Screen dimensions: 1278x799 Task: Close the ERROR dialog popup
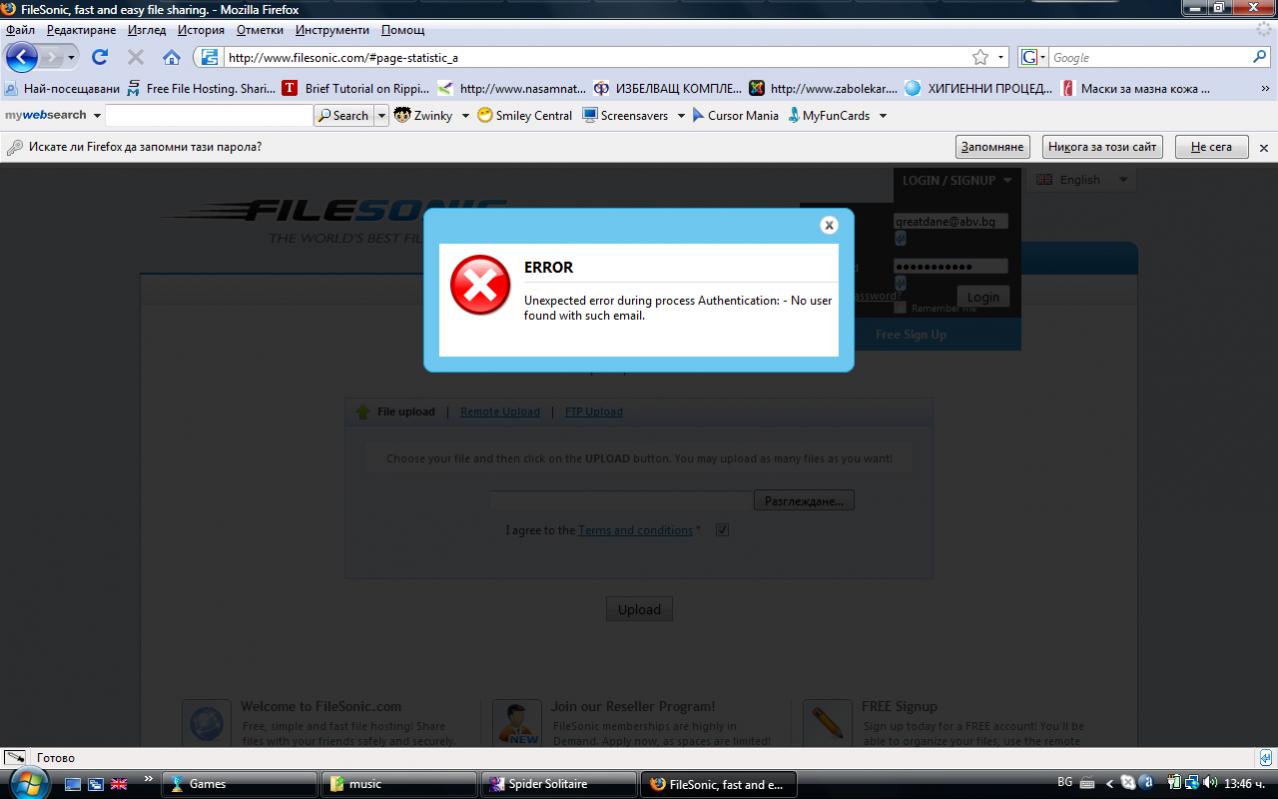click(x=828, y=225)
